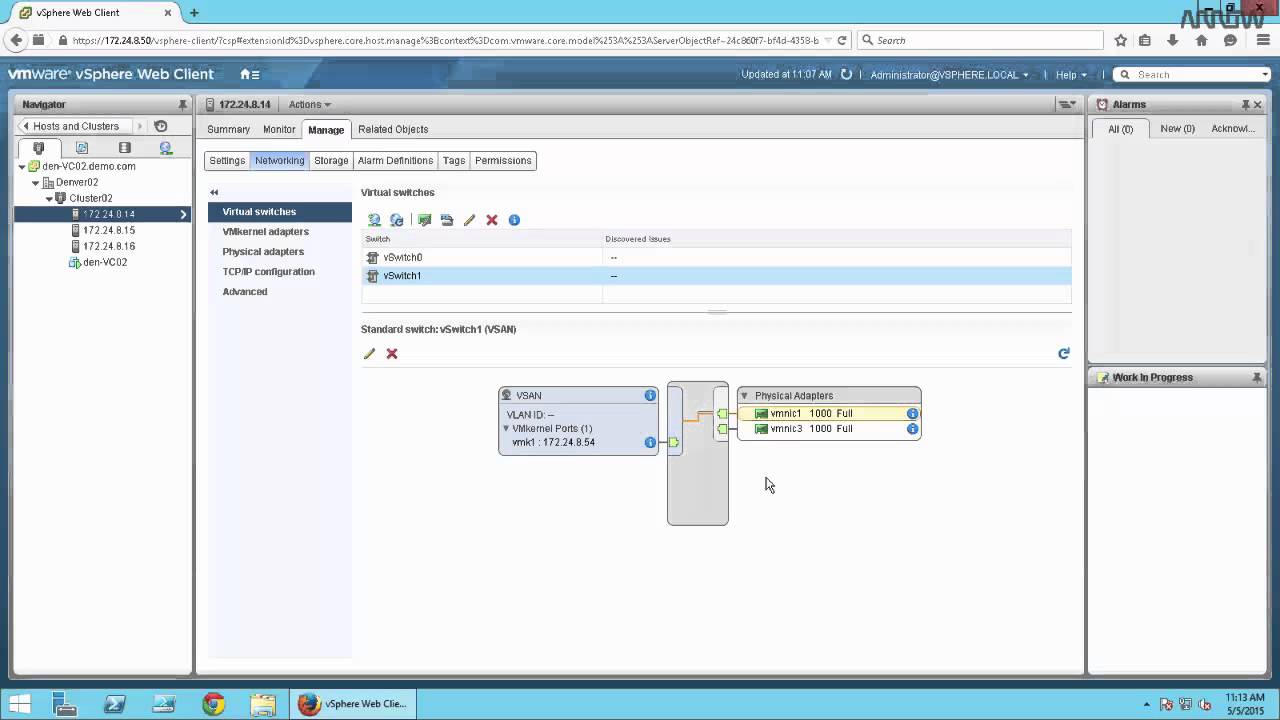Pin the Work In Progress panel
The height and width of the screenshot is (720, 1280).
pyautogui.click(x=1257, y=377)
